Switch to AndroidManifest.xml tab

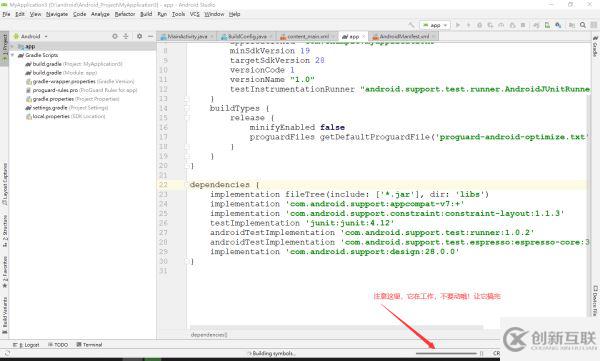point(404,36)
